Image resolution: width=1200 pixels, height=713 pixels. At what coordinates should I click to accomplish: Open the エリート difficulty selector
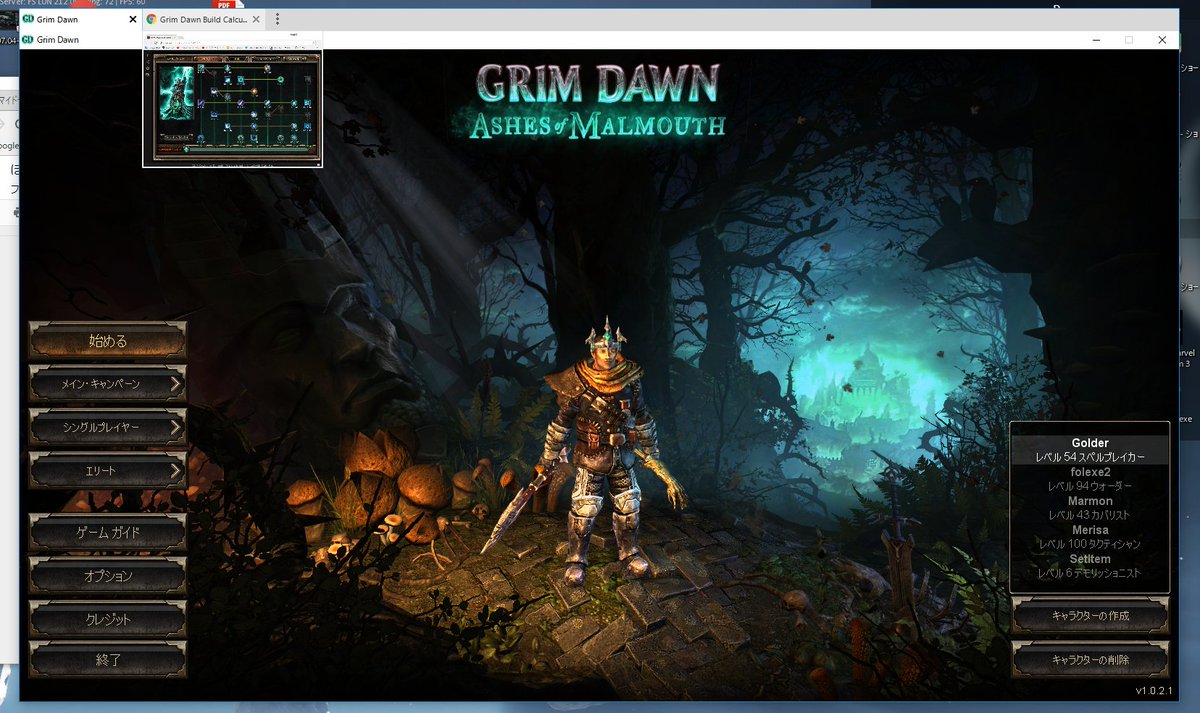(x=107, y=470)
